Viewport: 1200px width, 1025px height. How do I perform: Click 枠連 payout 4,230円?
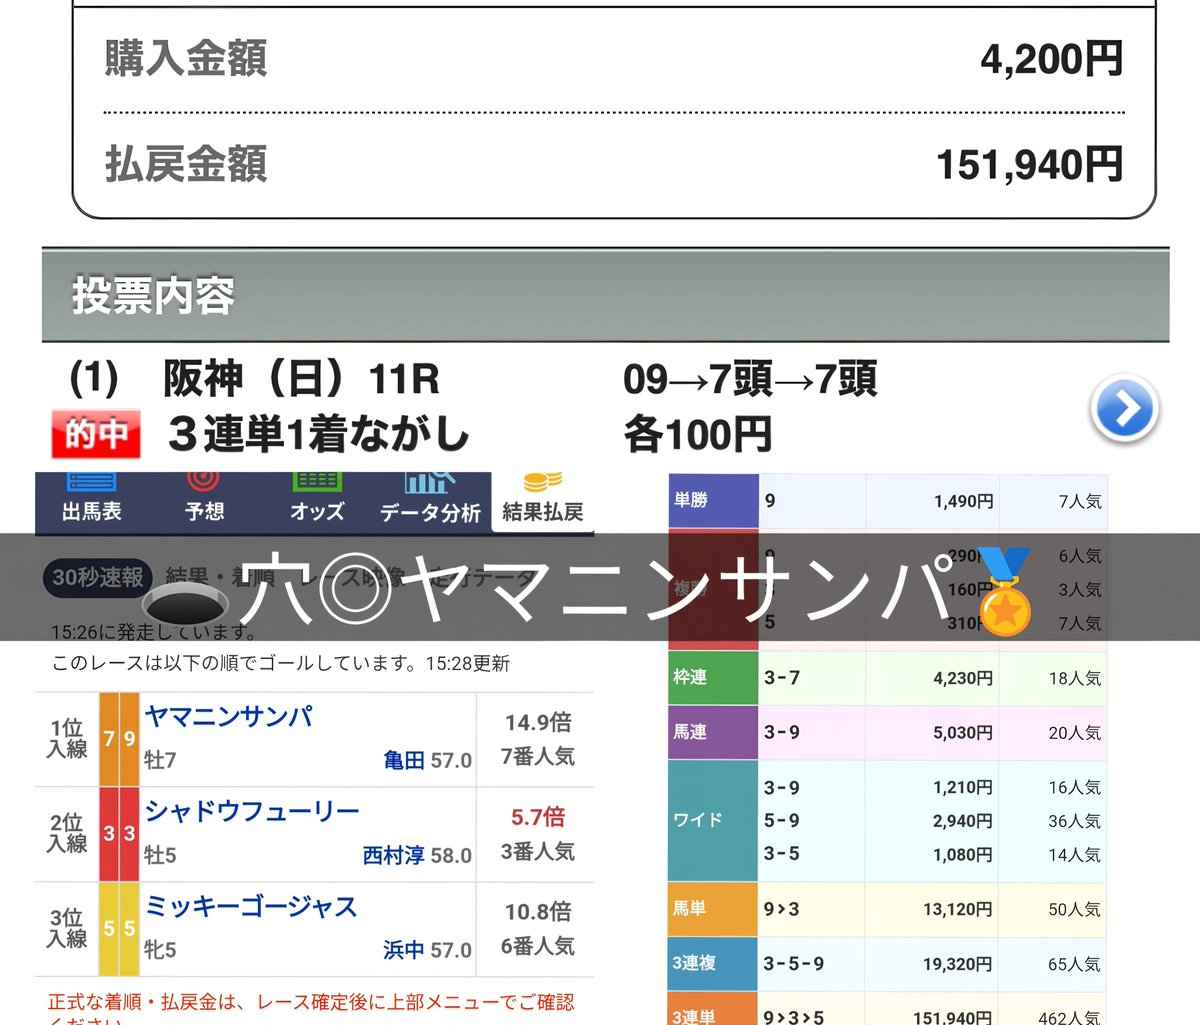click(x=963, y=678)
